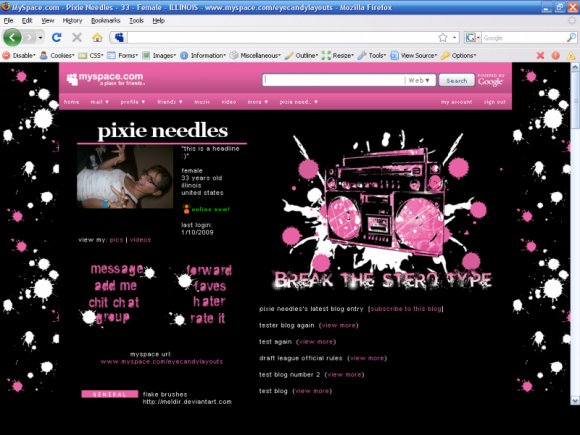
Task: Click the red exclamation error icon
Action: pos(556,55)
